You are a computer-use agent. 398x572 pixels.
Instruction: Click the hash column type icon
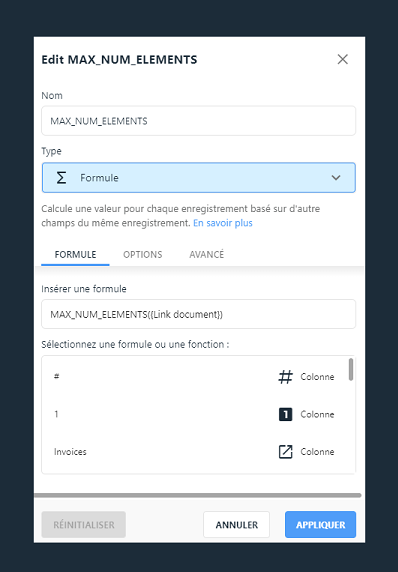285,377
